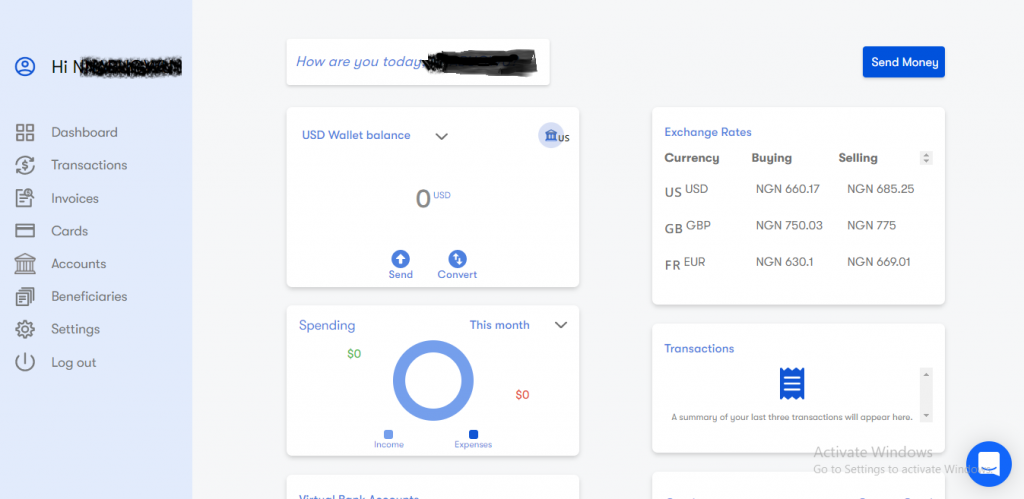Click the Currency column header

pos(692,158)
